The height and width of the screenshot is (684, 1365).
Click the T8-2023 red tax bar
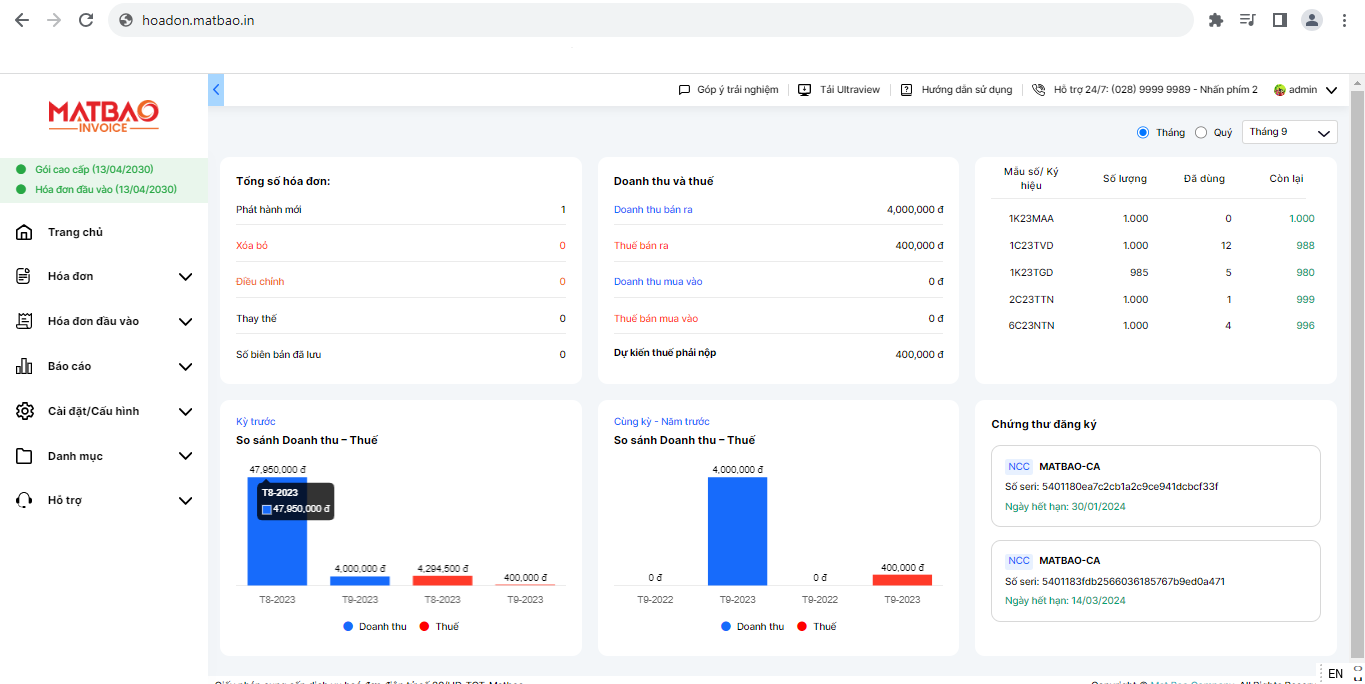point(442,580)
